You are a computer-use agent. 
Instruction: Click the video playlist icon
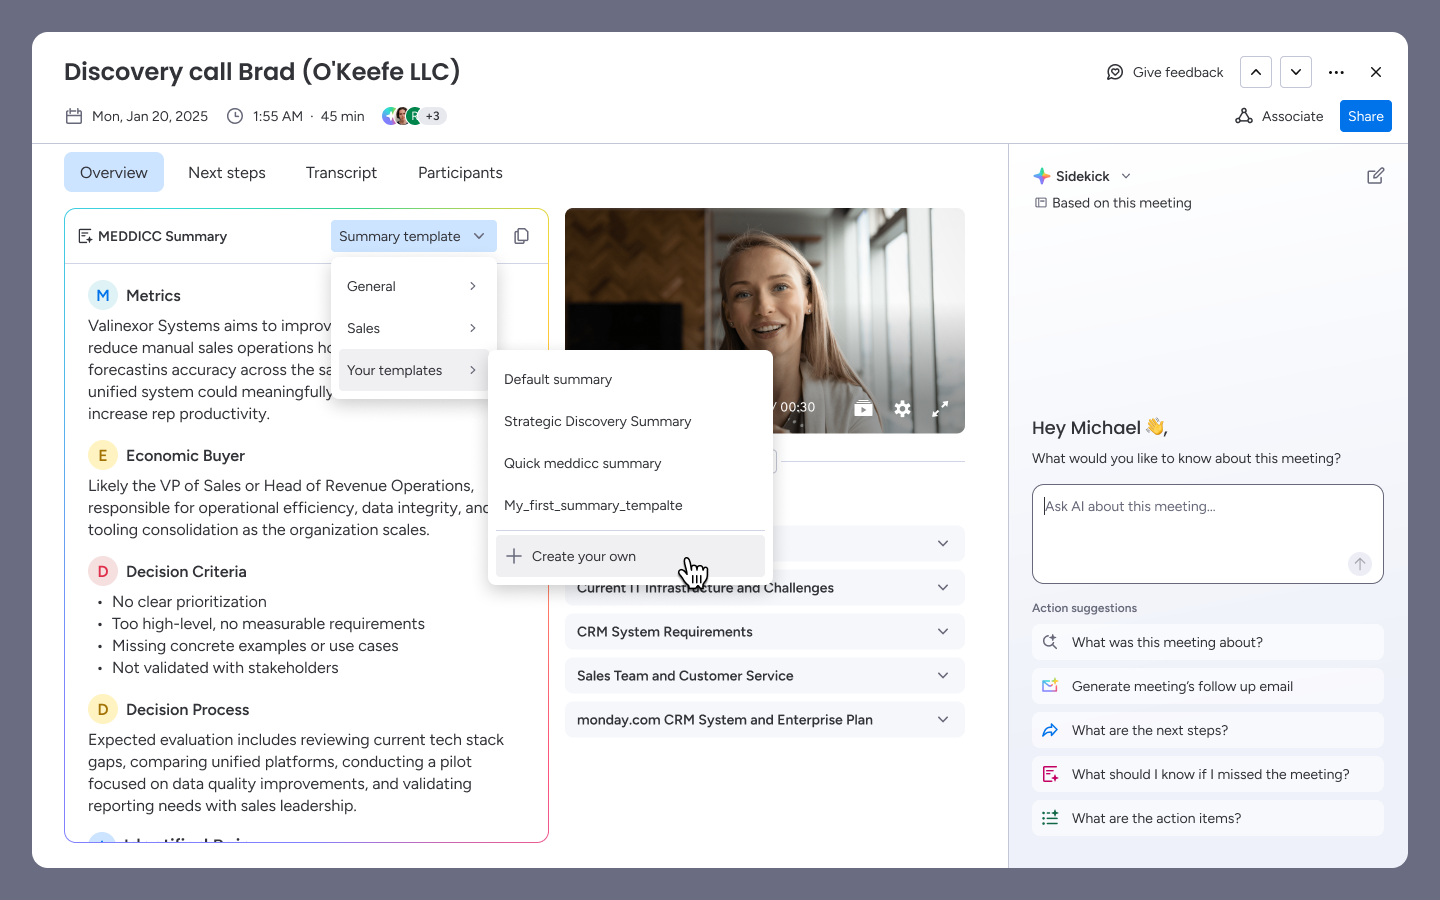pyautogui.click(x=863, y=408)
